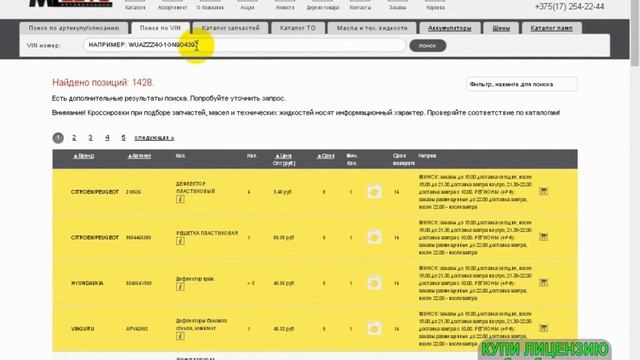Click round yellow icon in HYUNDAI/KIA row
Image resolution: width=640 pixels, height=360 pixels.
[x=374, y=283]
